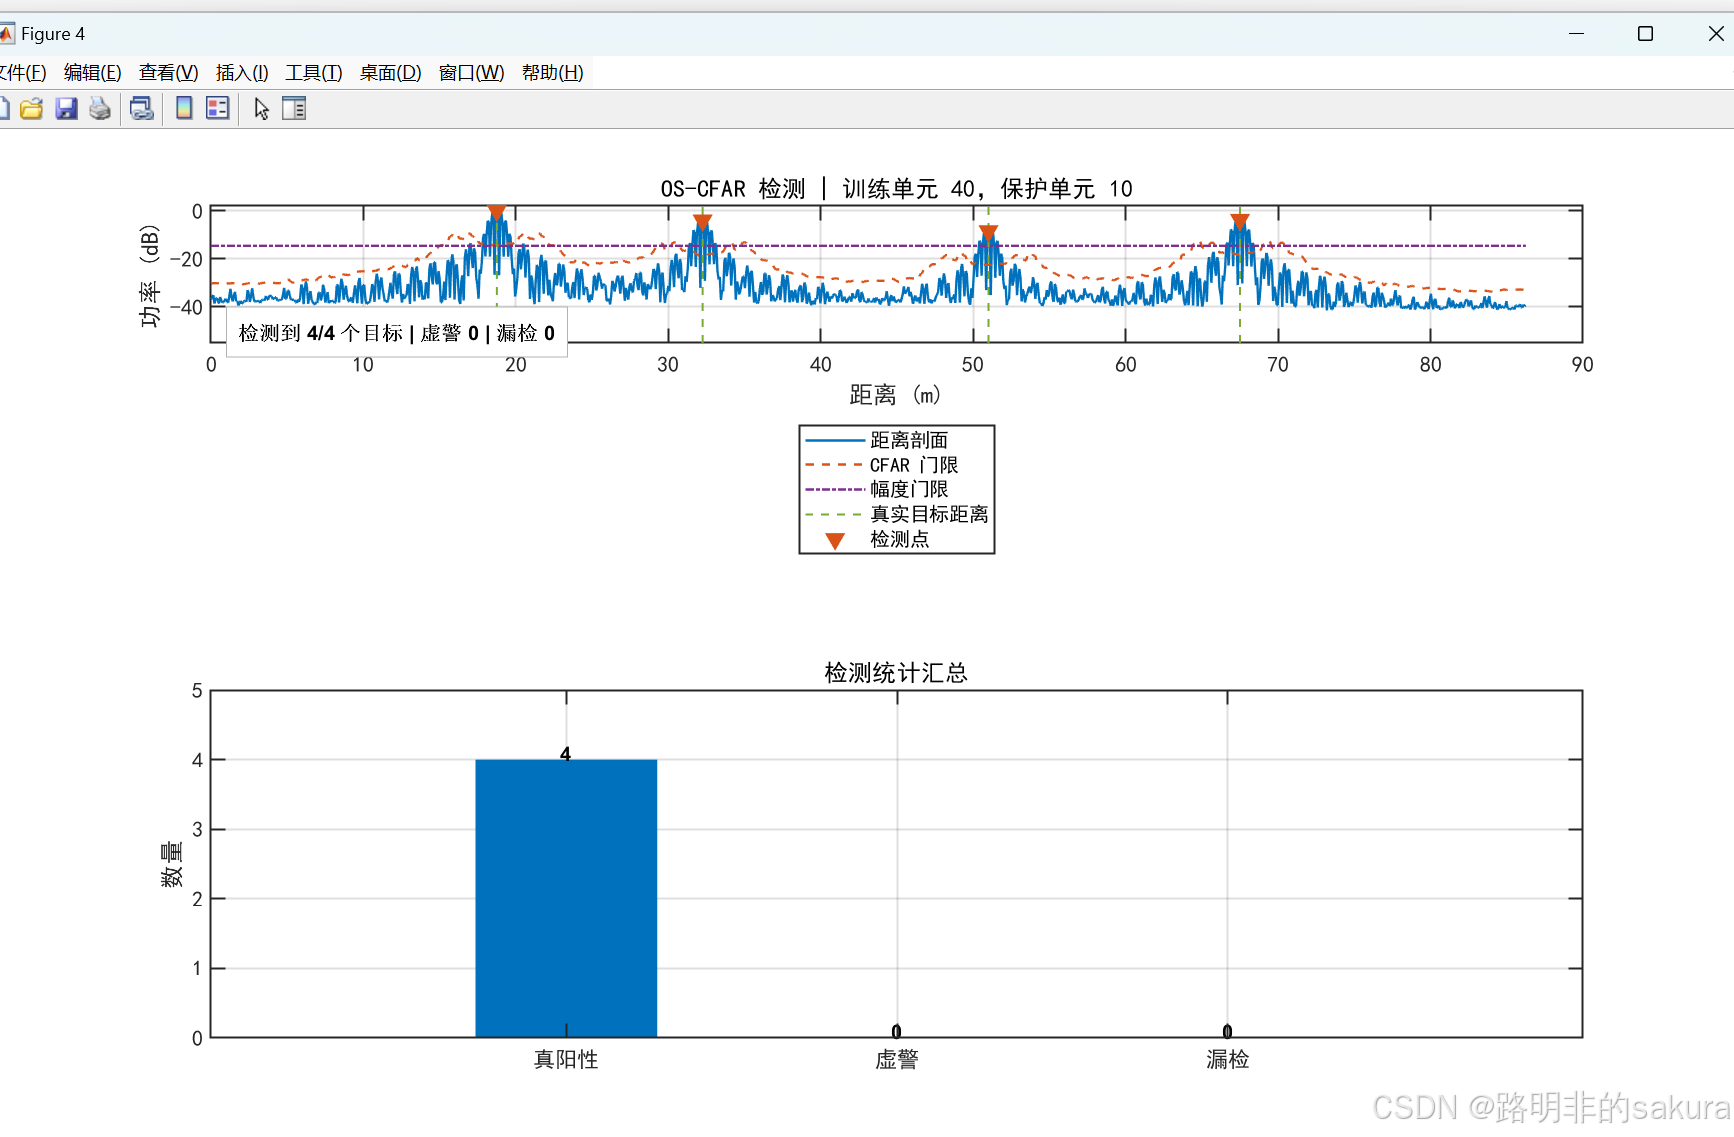
Task: Open the 窗口(W) menu
Action: click(471, 73)
